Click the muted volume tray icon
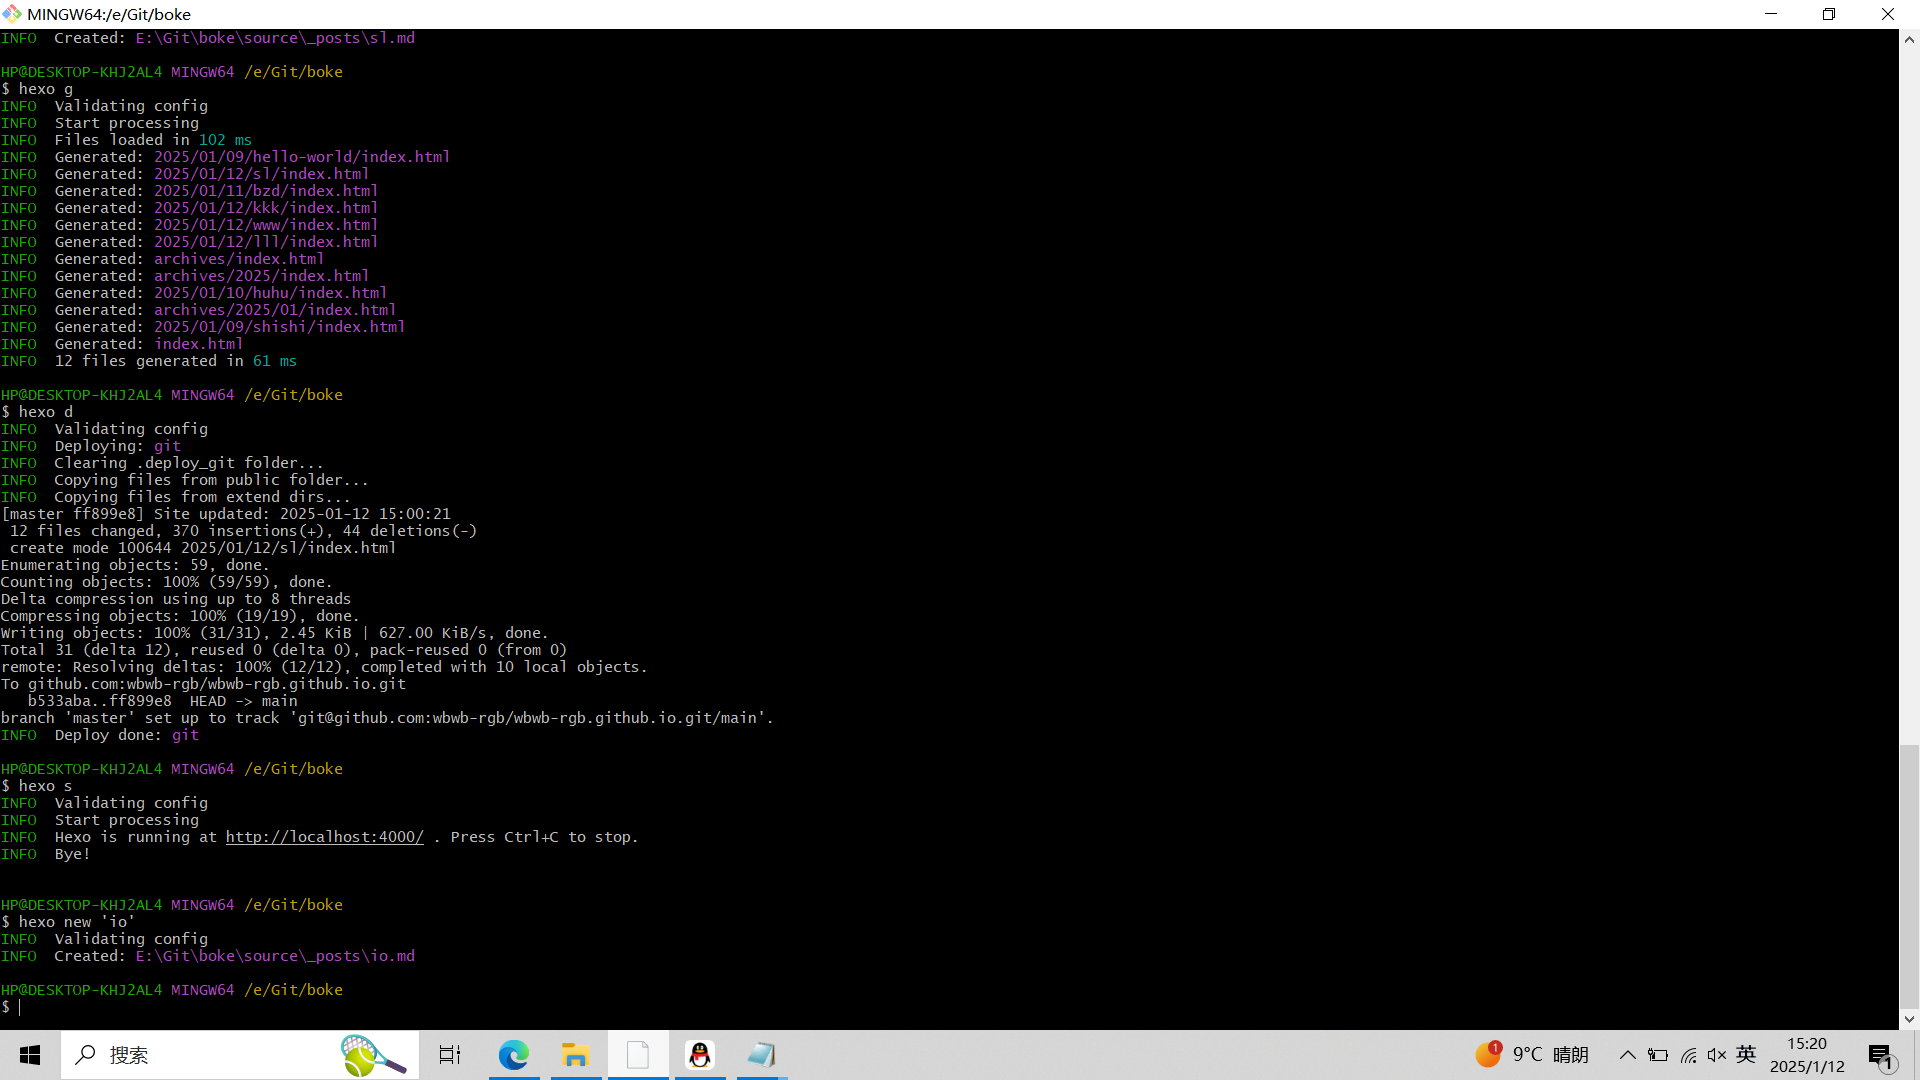Screen dimensions: 1920x1080 [x=1717, y=1055]
